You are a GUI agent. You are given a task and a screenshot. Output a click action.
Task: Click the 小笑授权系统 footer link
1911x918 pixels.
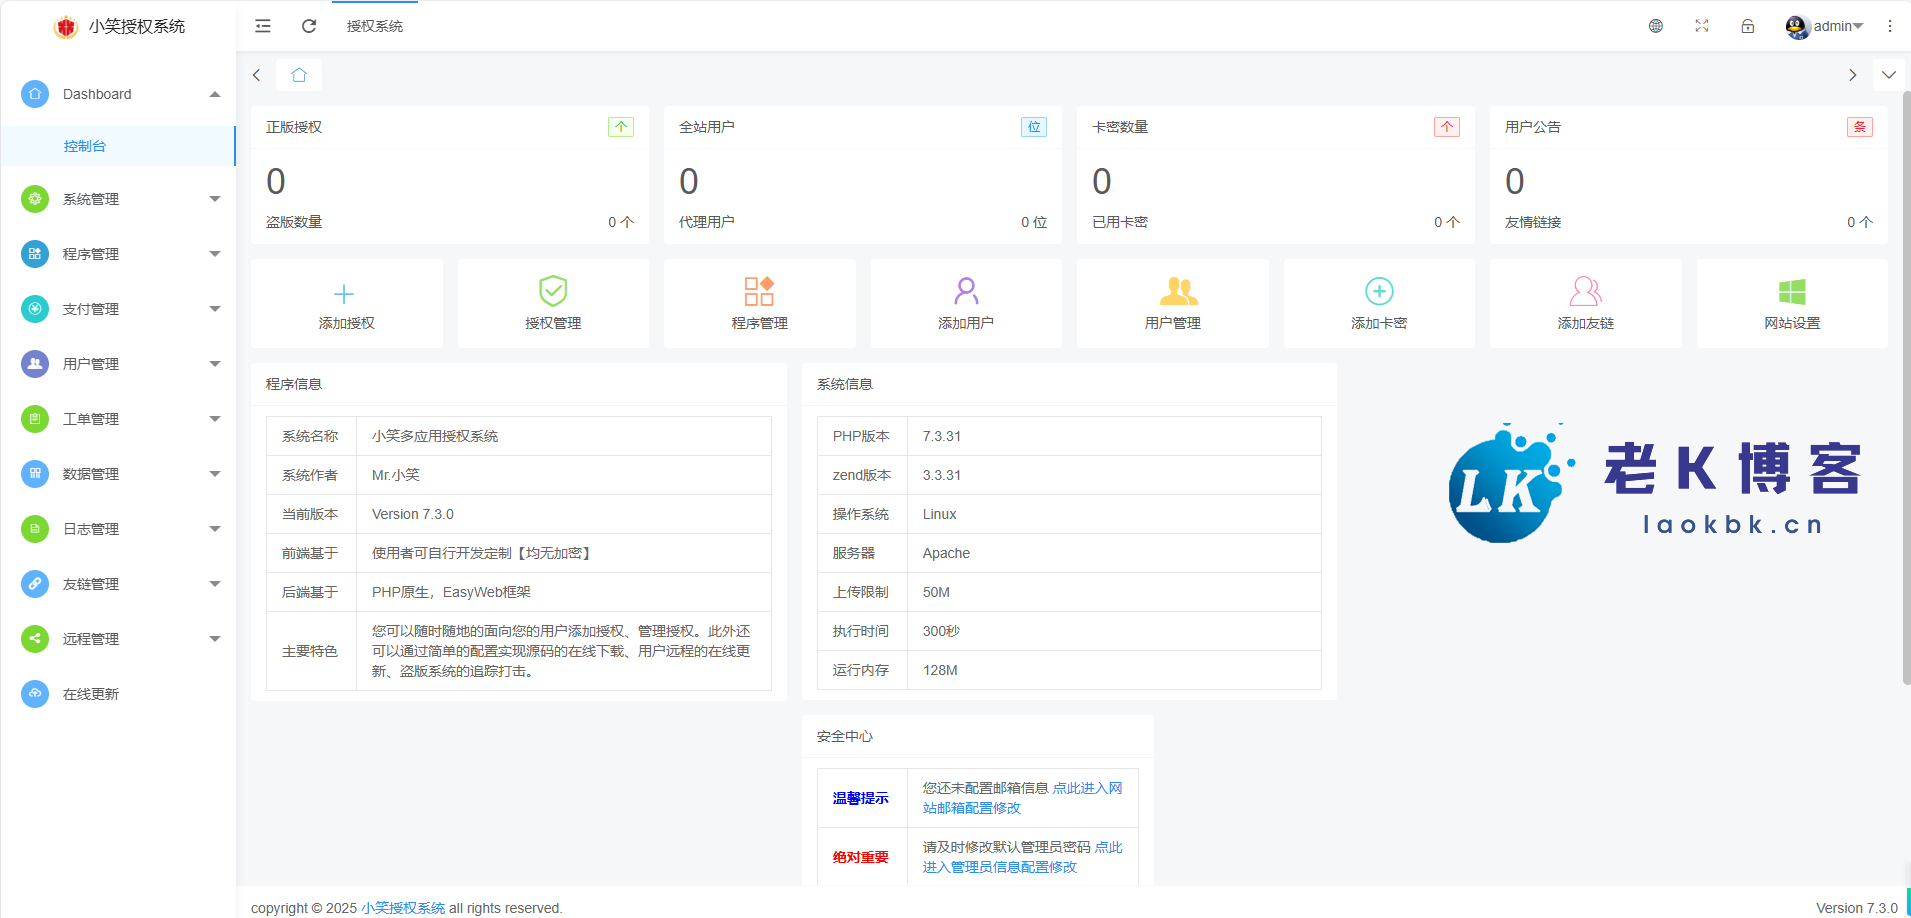(403, 908)
